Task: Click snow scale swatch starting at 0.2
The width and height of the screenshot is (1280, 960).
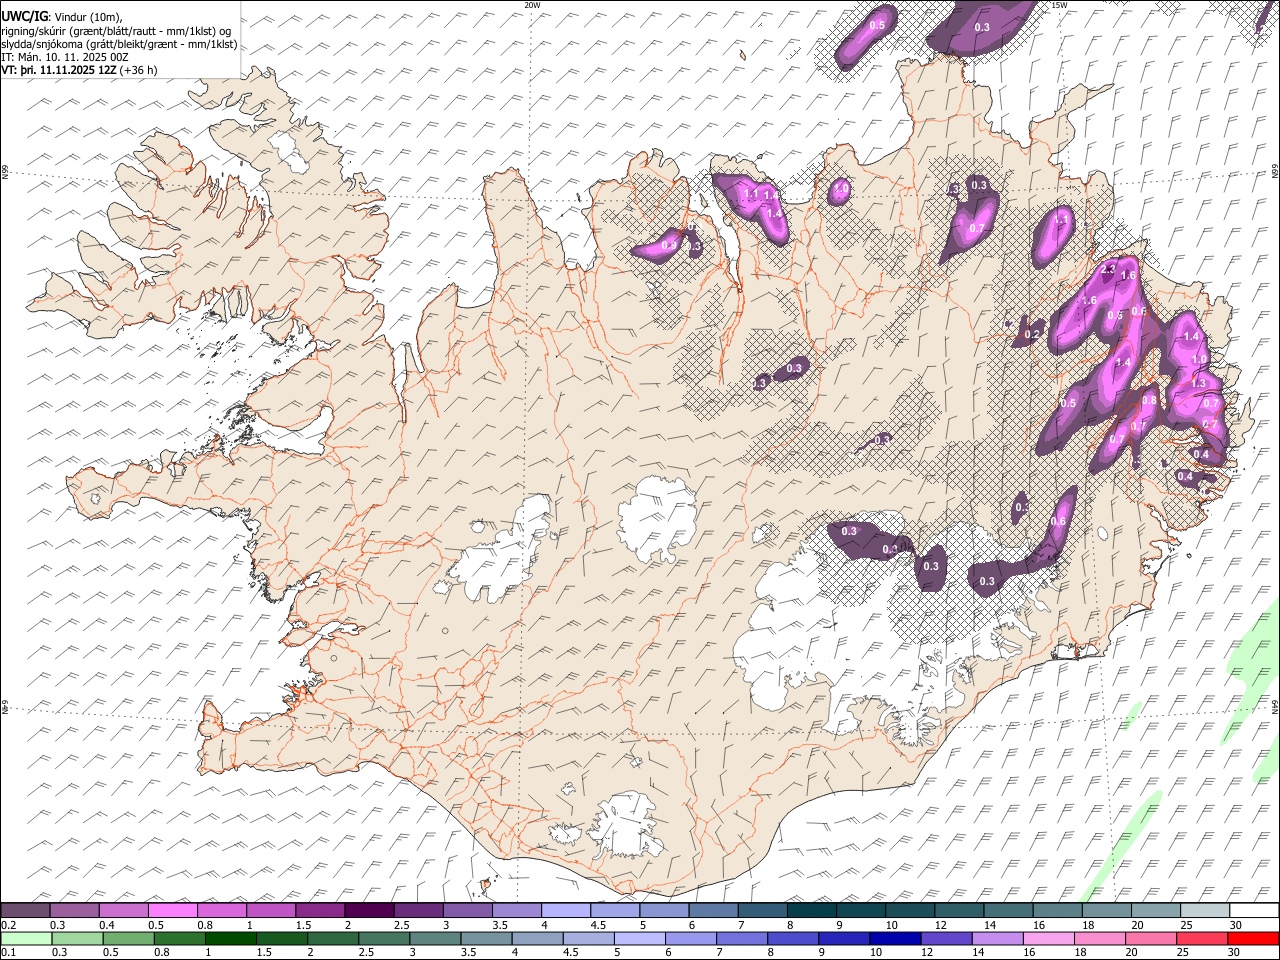Action: click(x=25, y=910)
